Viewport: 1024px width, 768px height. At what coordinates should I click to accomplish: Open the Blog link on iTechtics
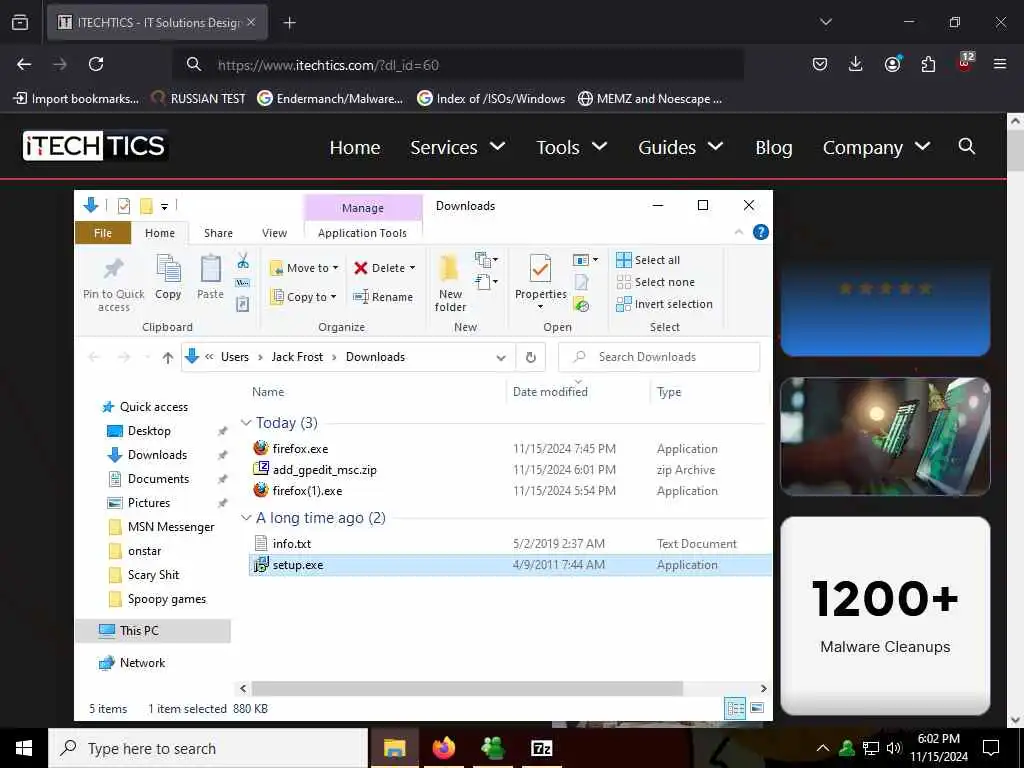click(x=774, y=147)
